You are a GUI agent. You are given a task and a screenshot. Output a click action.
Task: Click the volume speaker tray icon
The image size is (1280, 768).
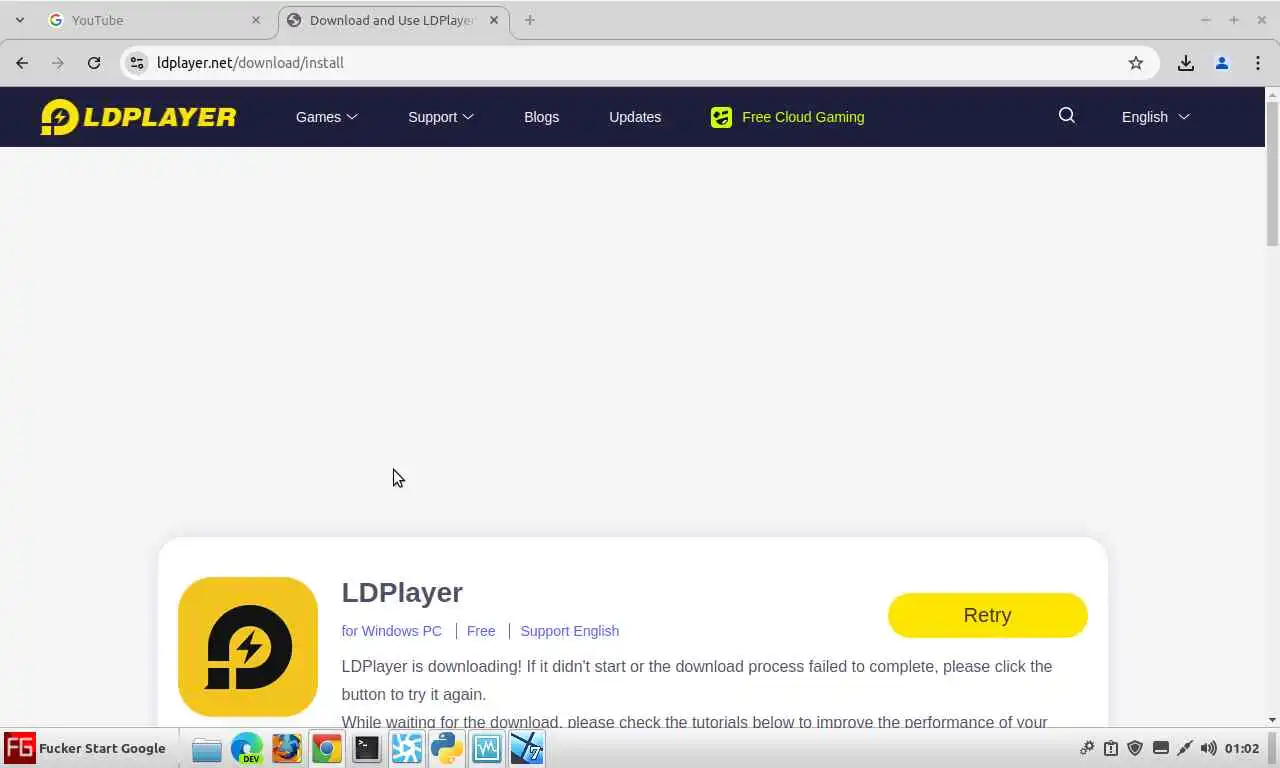pos(1209,748)
